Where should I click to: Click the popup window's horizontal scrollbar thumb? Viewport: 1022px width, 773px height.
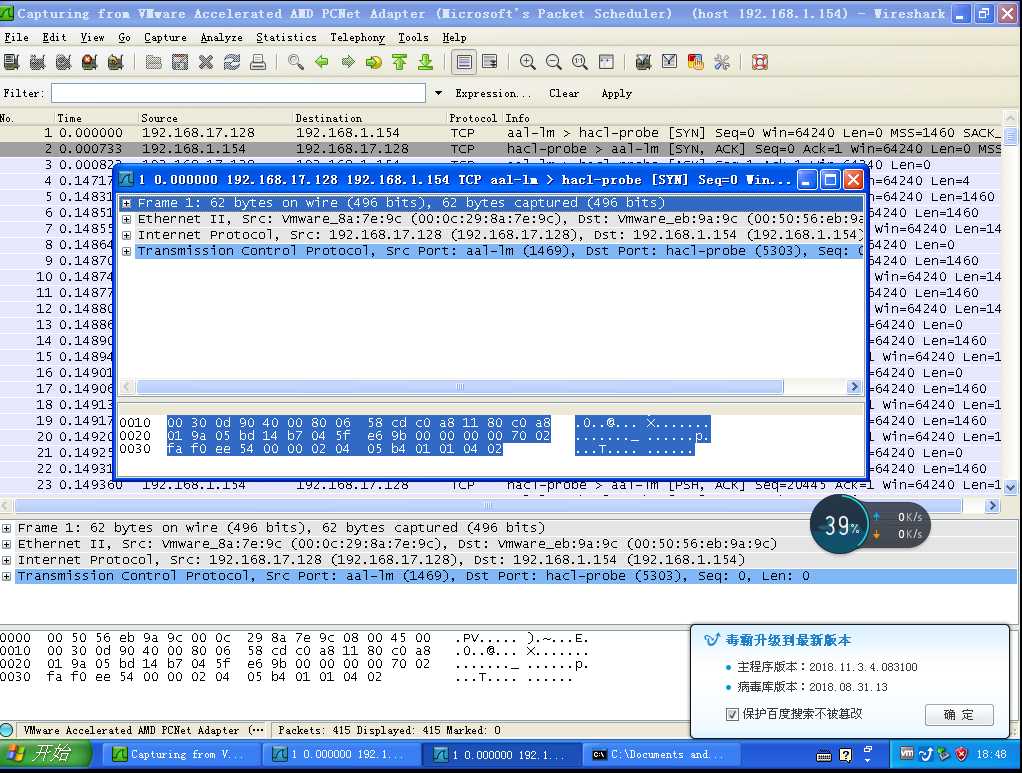460,387
